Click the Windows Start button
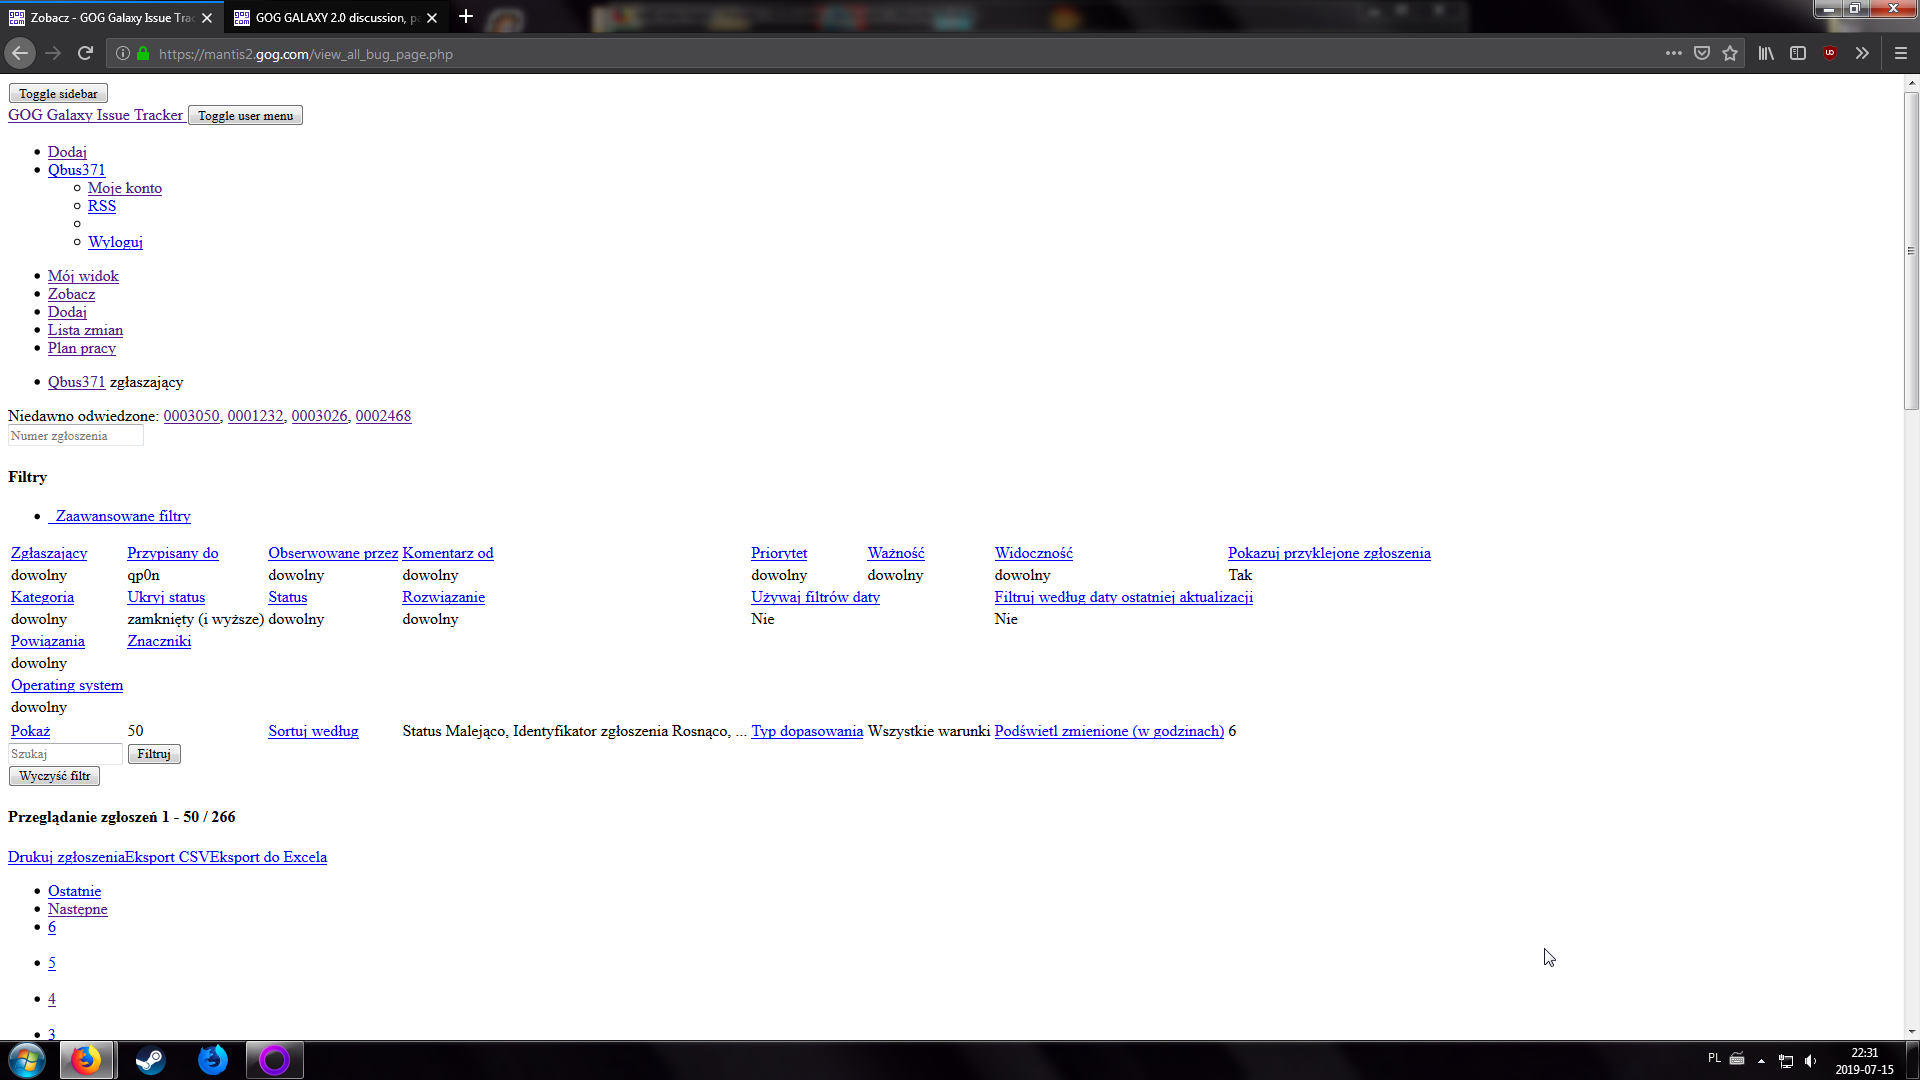This screenshot has height=1080, width=1920. click(27, 1060)
